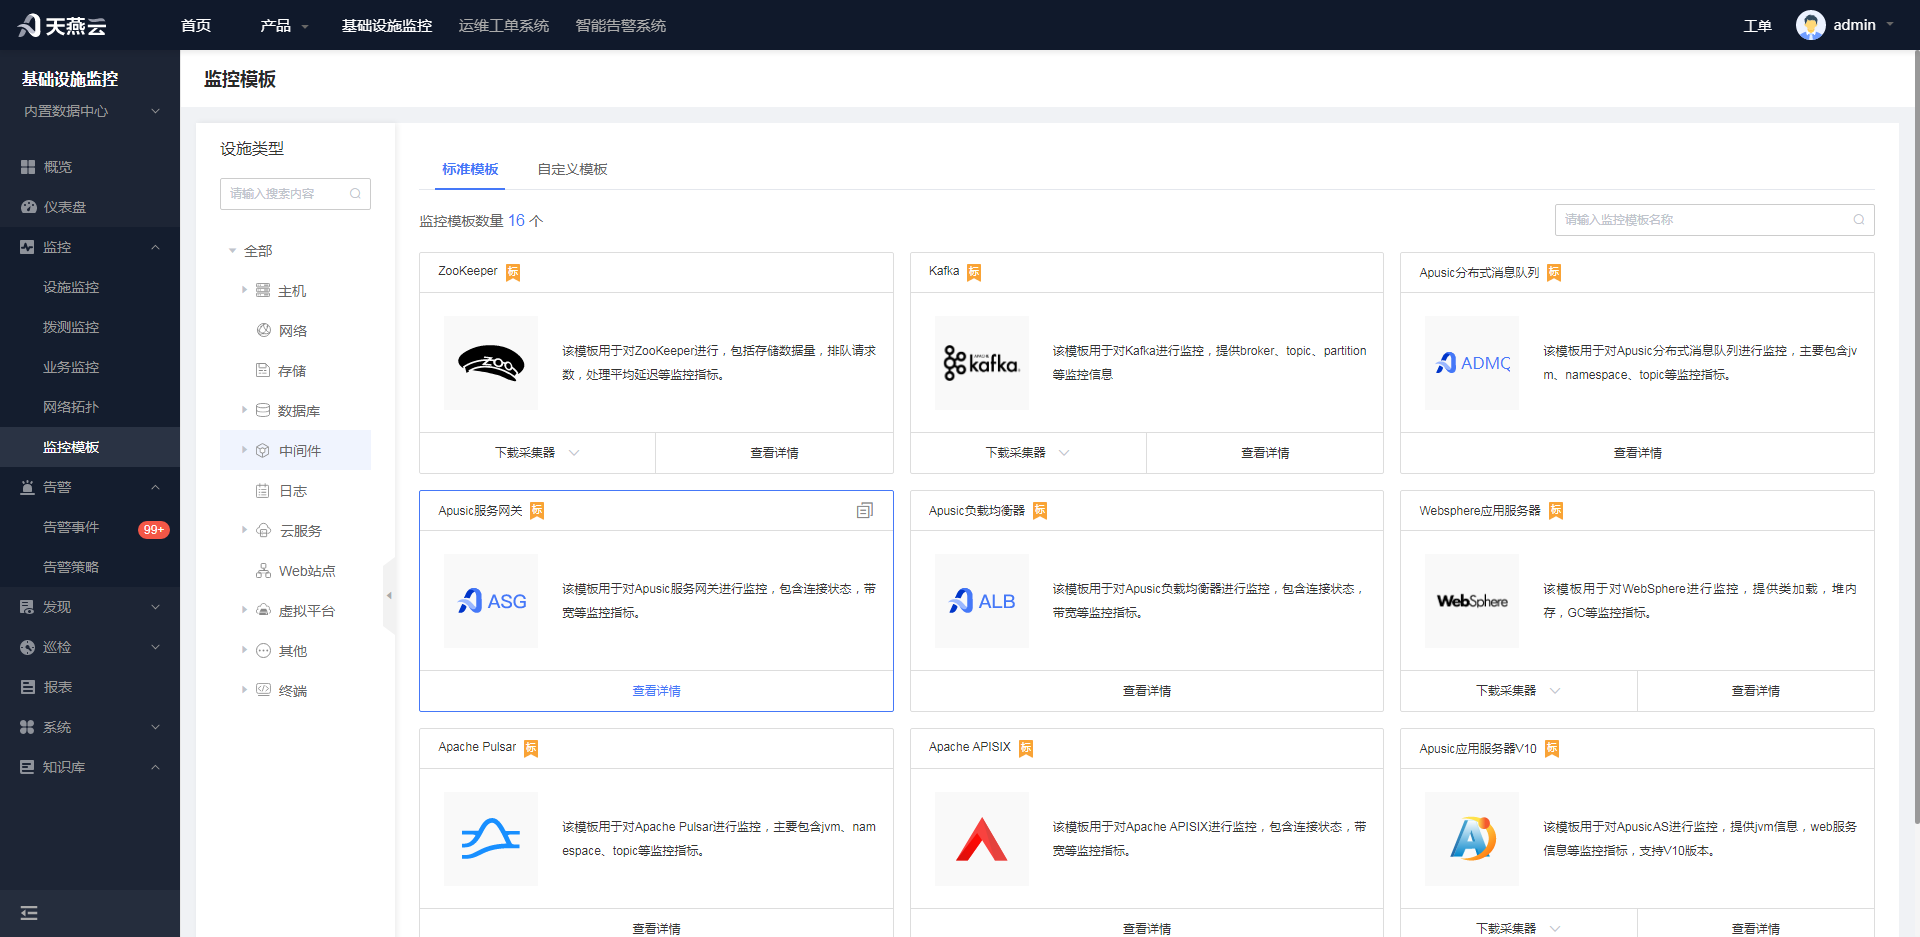Click 工单 in top right header
The height and width of the screenshot is (937, 1920).
(x=1757, y=26)
